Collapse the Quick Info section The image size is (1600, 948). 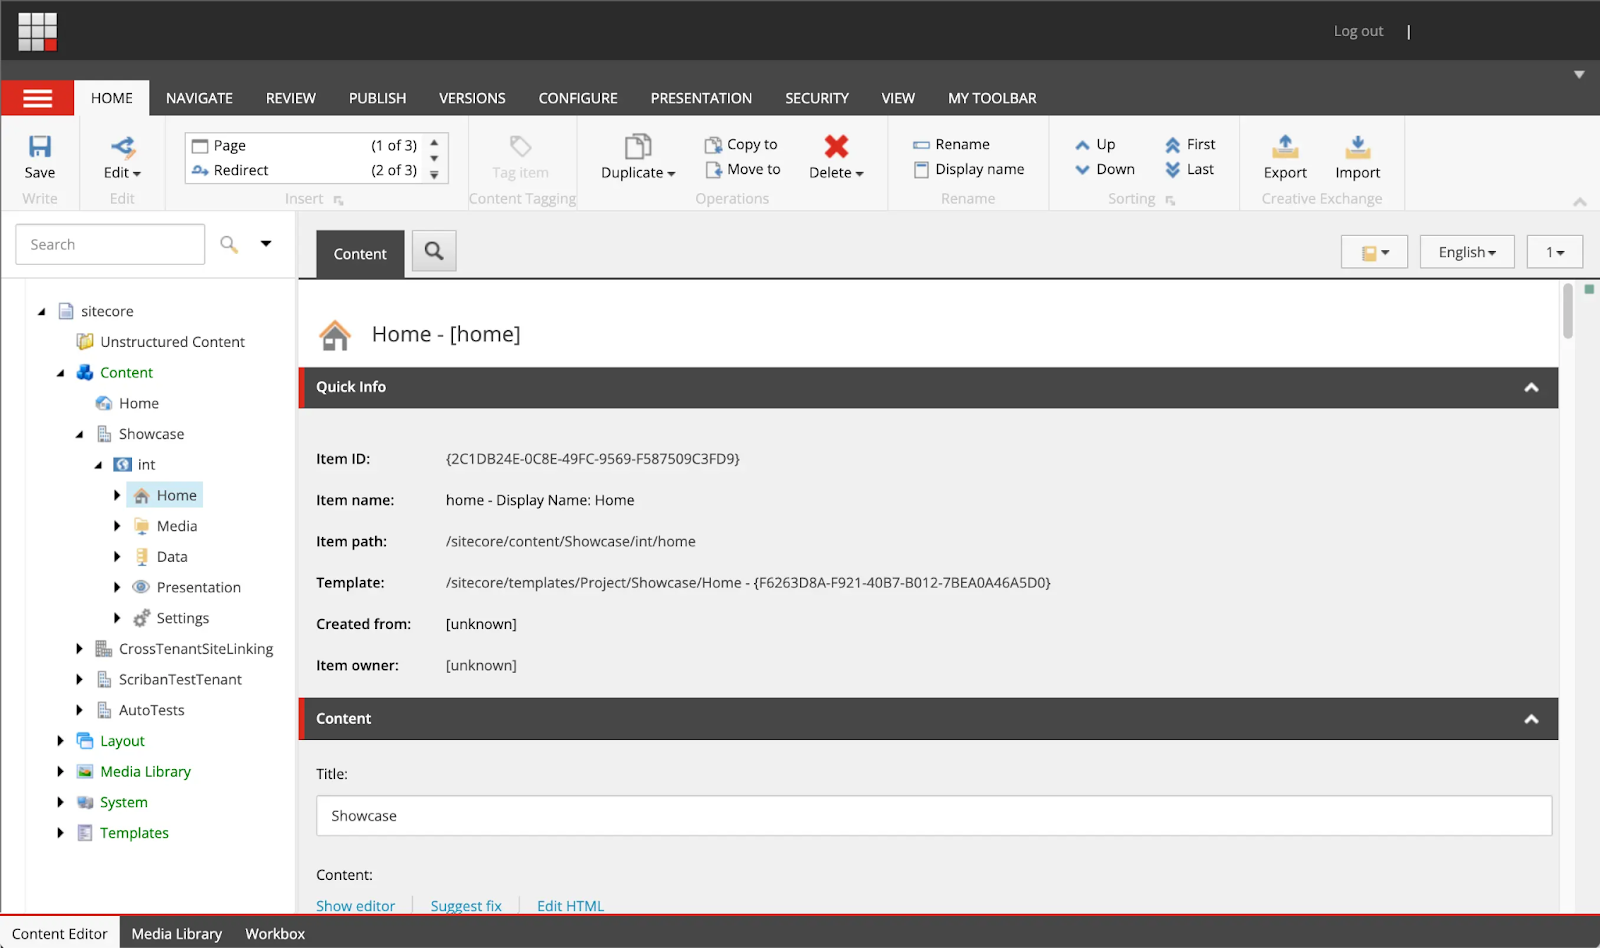tap(1531, 388)
